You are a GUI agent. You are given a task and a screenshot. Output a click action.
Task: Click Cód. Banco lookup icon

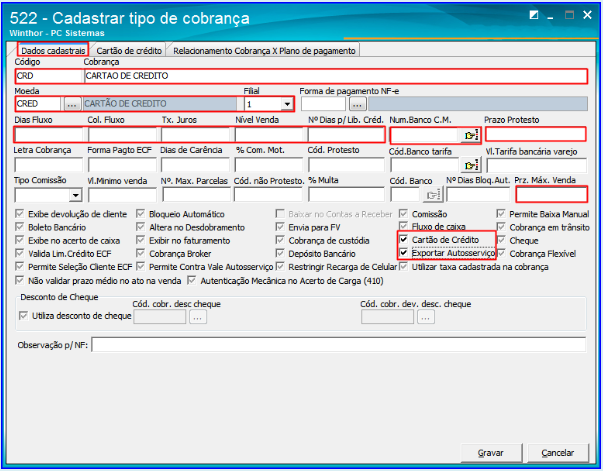[x=431, y=195]
